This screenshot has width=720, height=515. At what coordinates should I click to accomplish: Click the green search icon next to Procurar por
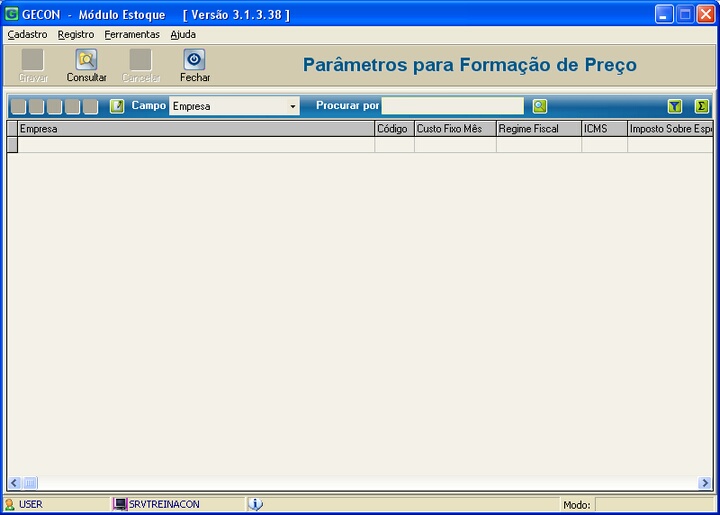pyautogui.click(x=540, y=106)
